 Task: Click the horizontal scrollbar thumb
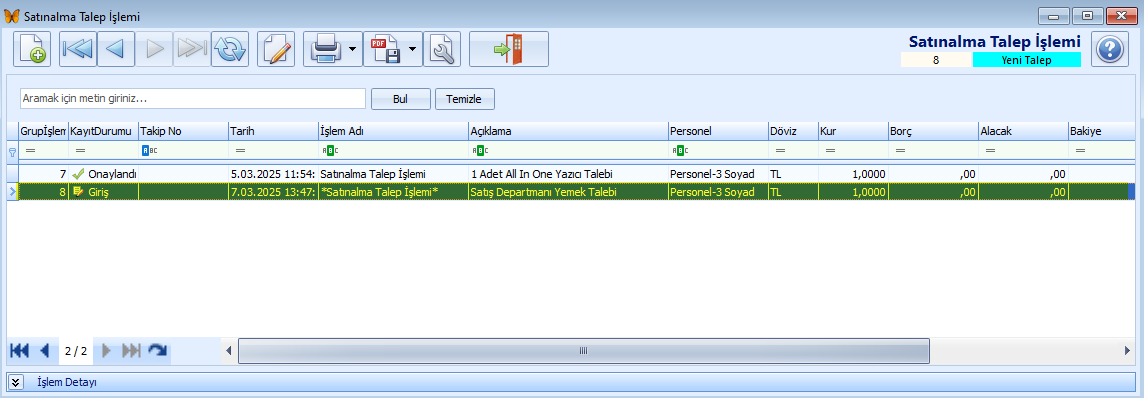point(584,351)
